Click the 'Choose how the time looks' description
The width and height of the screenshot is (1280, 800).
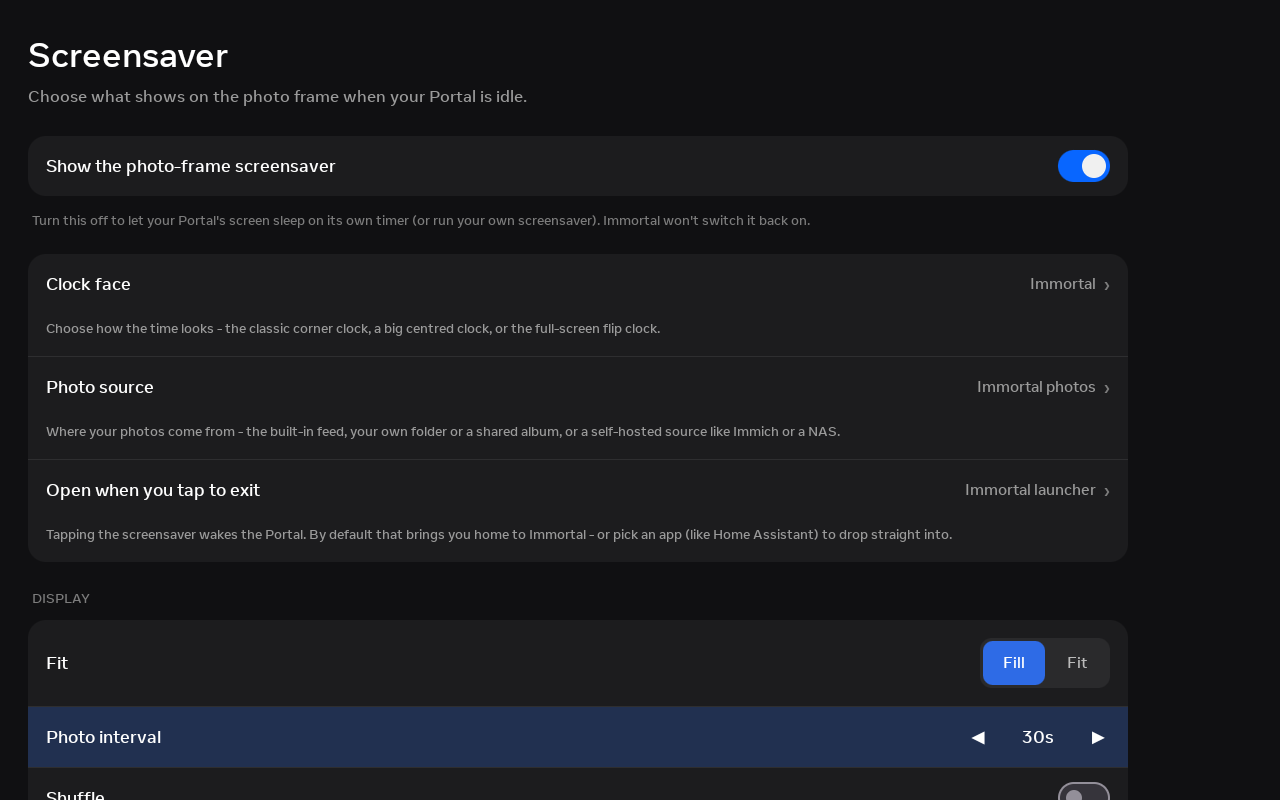(353, 328)
